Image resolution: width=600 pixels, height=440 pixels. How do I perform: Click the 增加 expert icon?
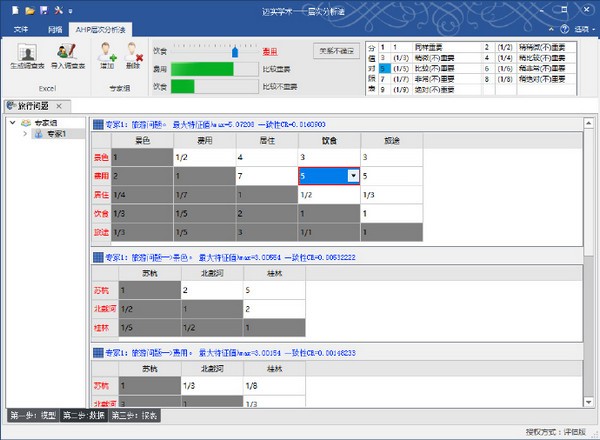point(107,52)
